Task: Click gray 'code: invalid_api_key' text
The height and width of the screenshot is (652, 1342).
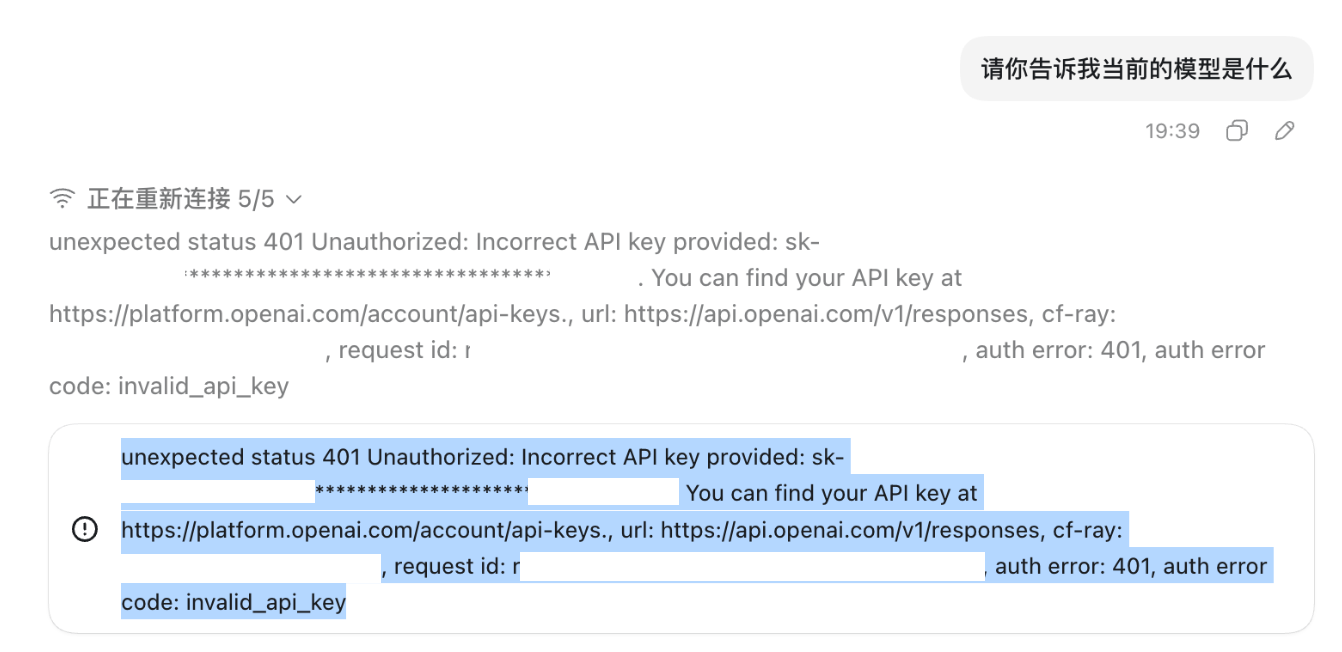Action: pos(169,386)
